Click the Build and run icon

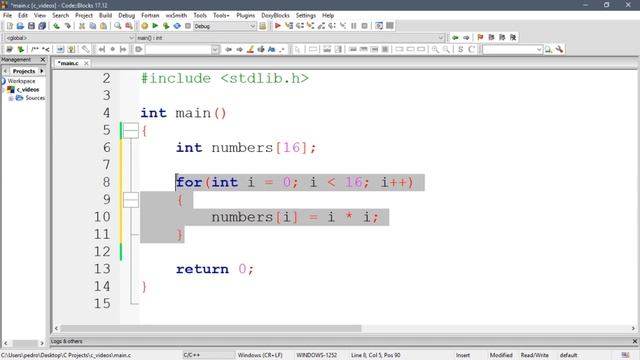(x=166, y=26)
